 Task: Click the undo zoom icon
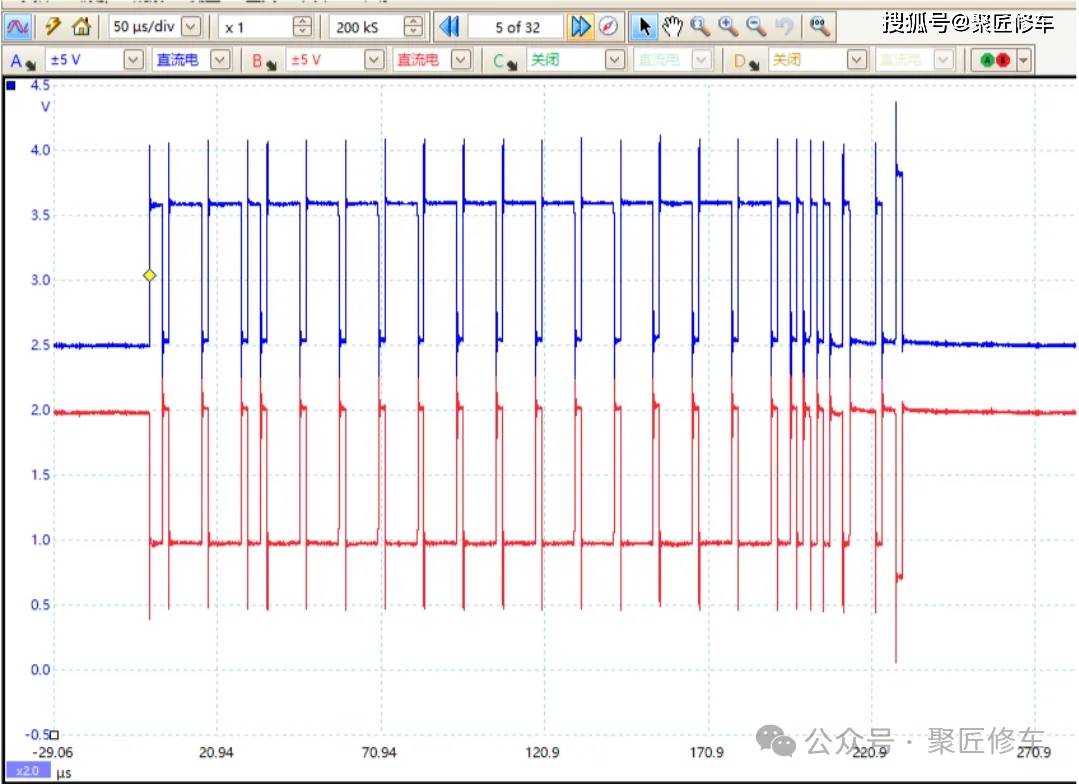pyautogui.click(x=785, y=27)
